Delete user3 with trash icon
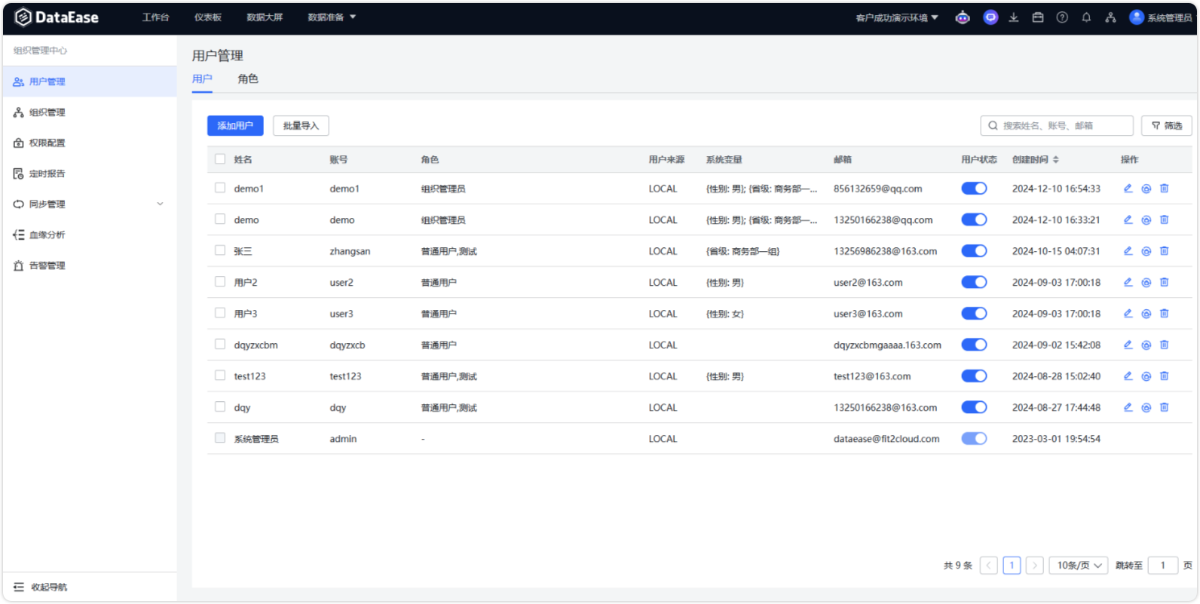This screenshot has width=1200, height=604. 1164,313
